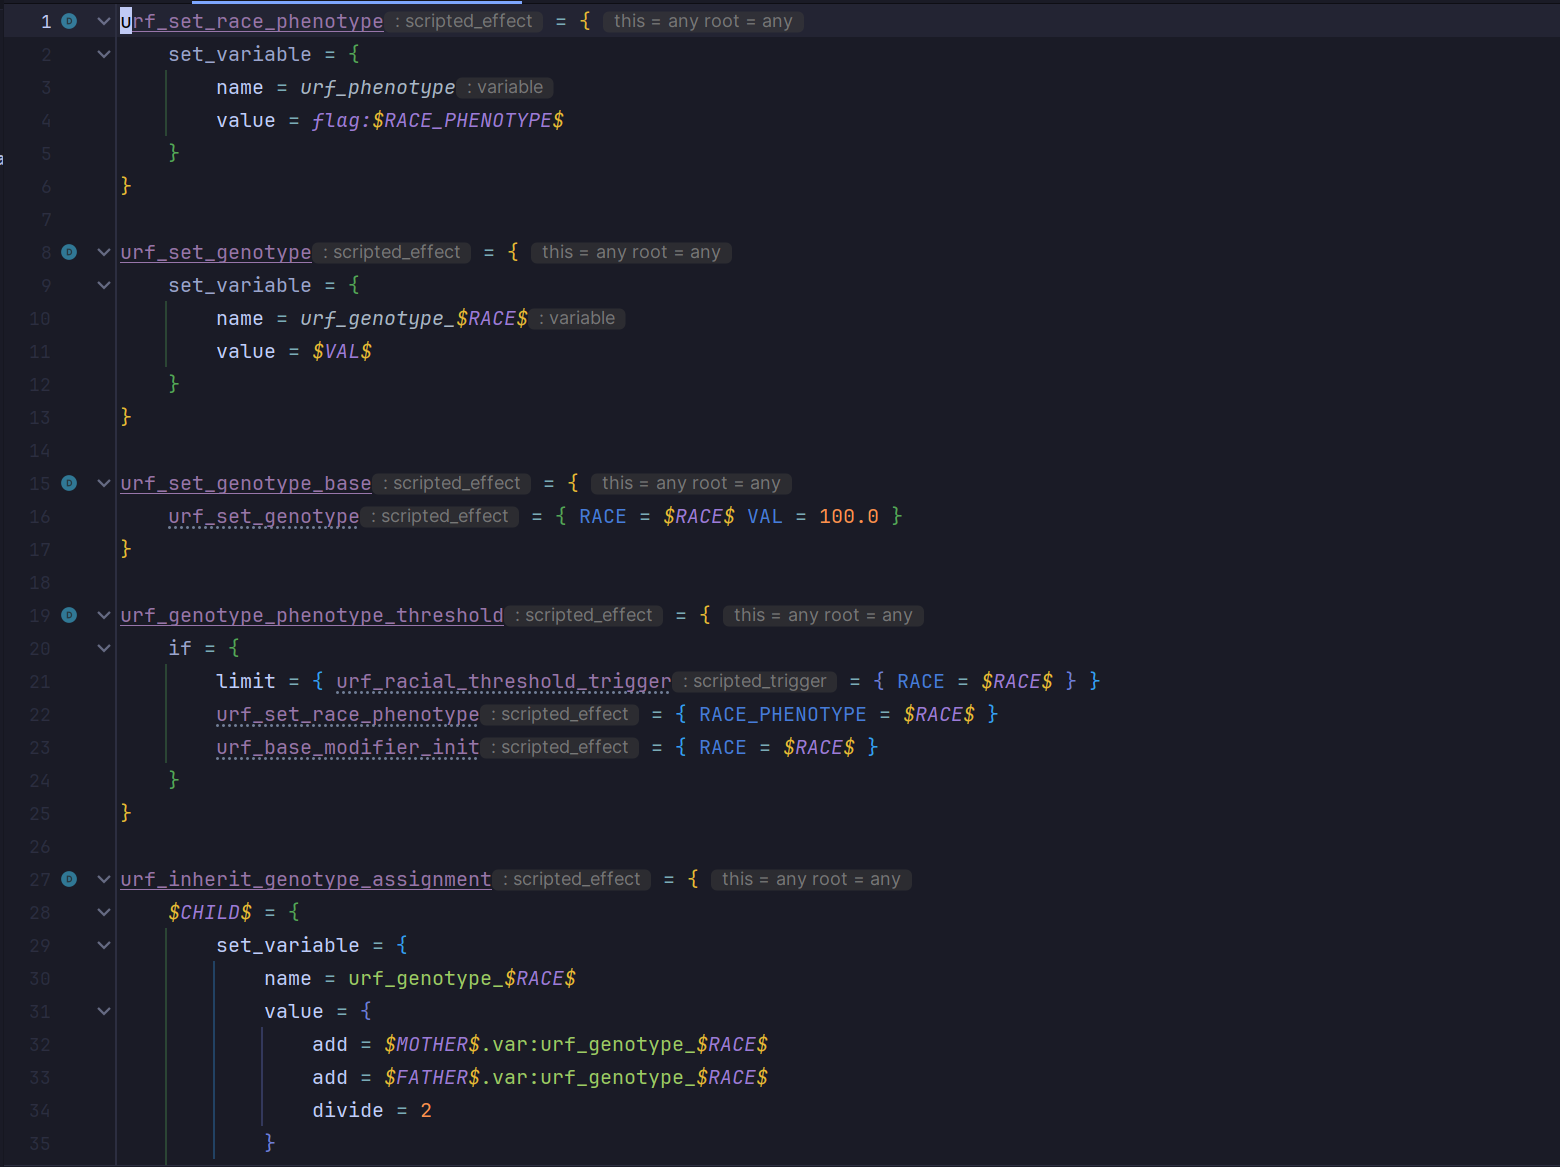Click line number 7 in gutter
Viewport: 1560px width, 1167px height.
tap(46, 219)
